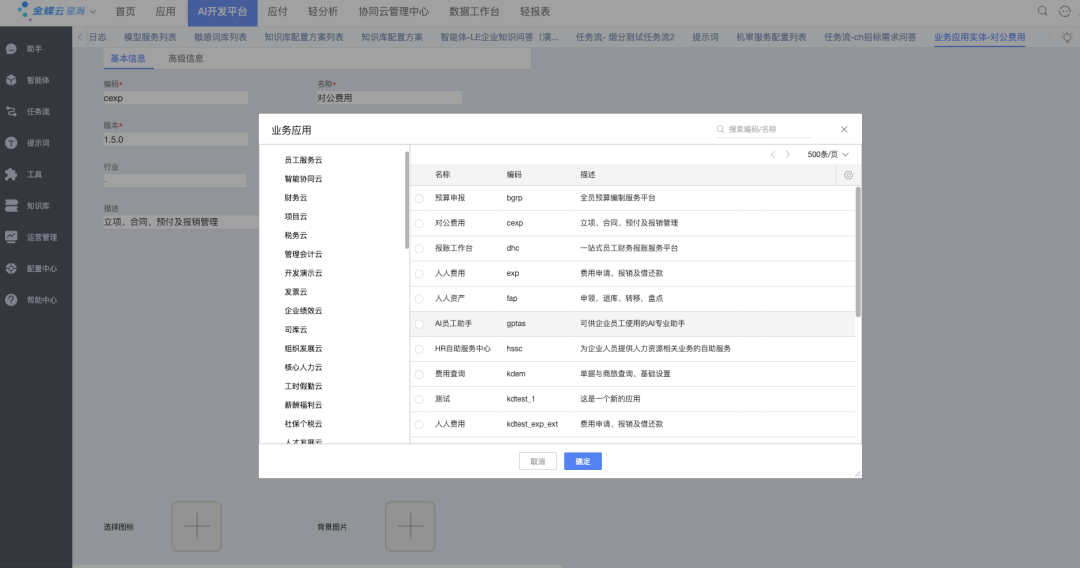Open the 应用 top menu
This screenshot has width=1080, height=568.
click(x=165, y=12)
